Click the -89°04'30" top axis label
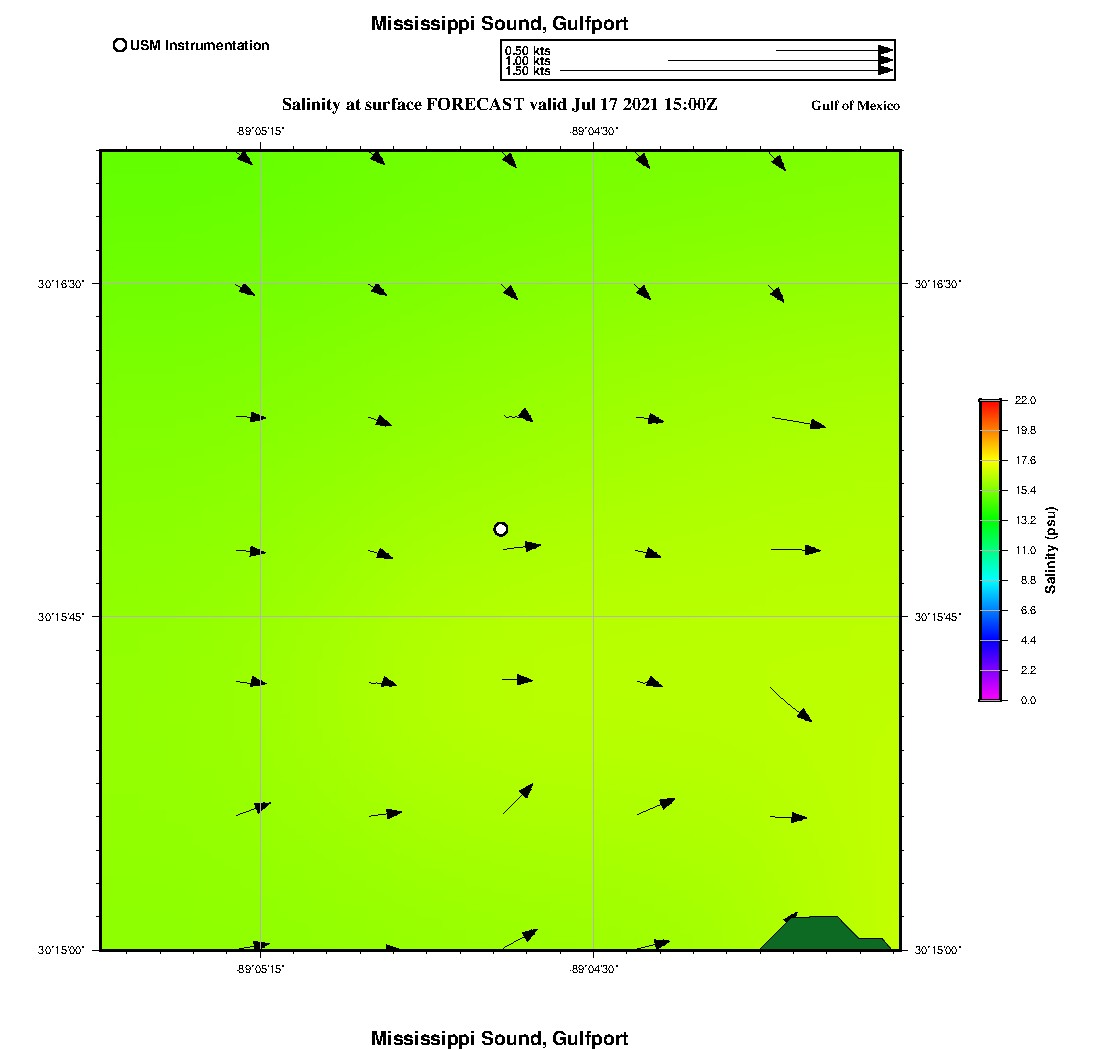Screen dimensions: 1100x1050 595,131
